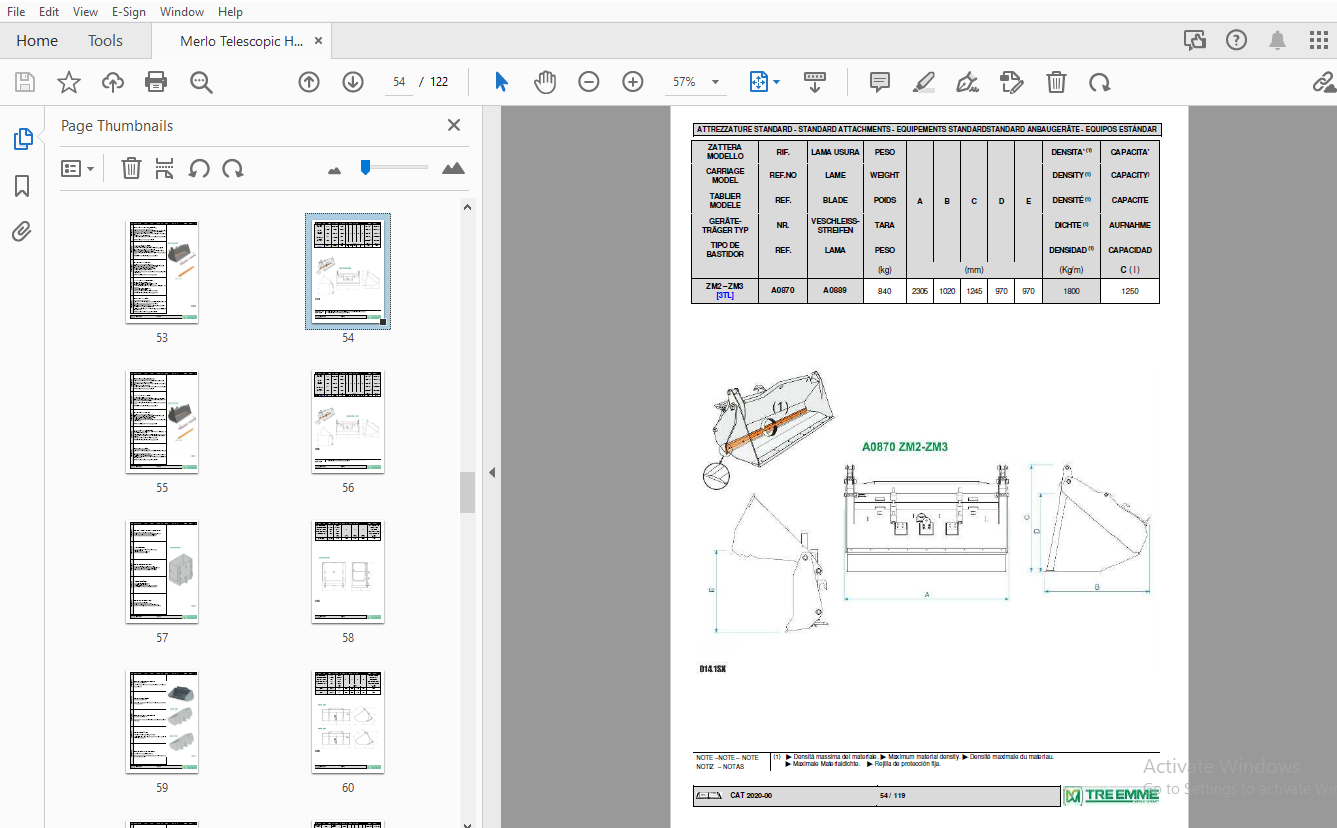Open the sign document pen tool
The width and height of the screenshot is (1337, 828).
968,82
